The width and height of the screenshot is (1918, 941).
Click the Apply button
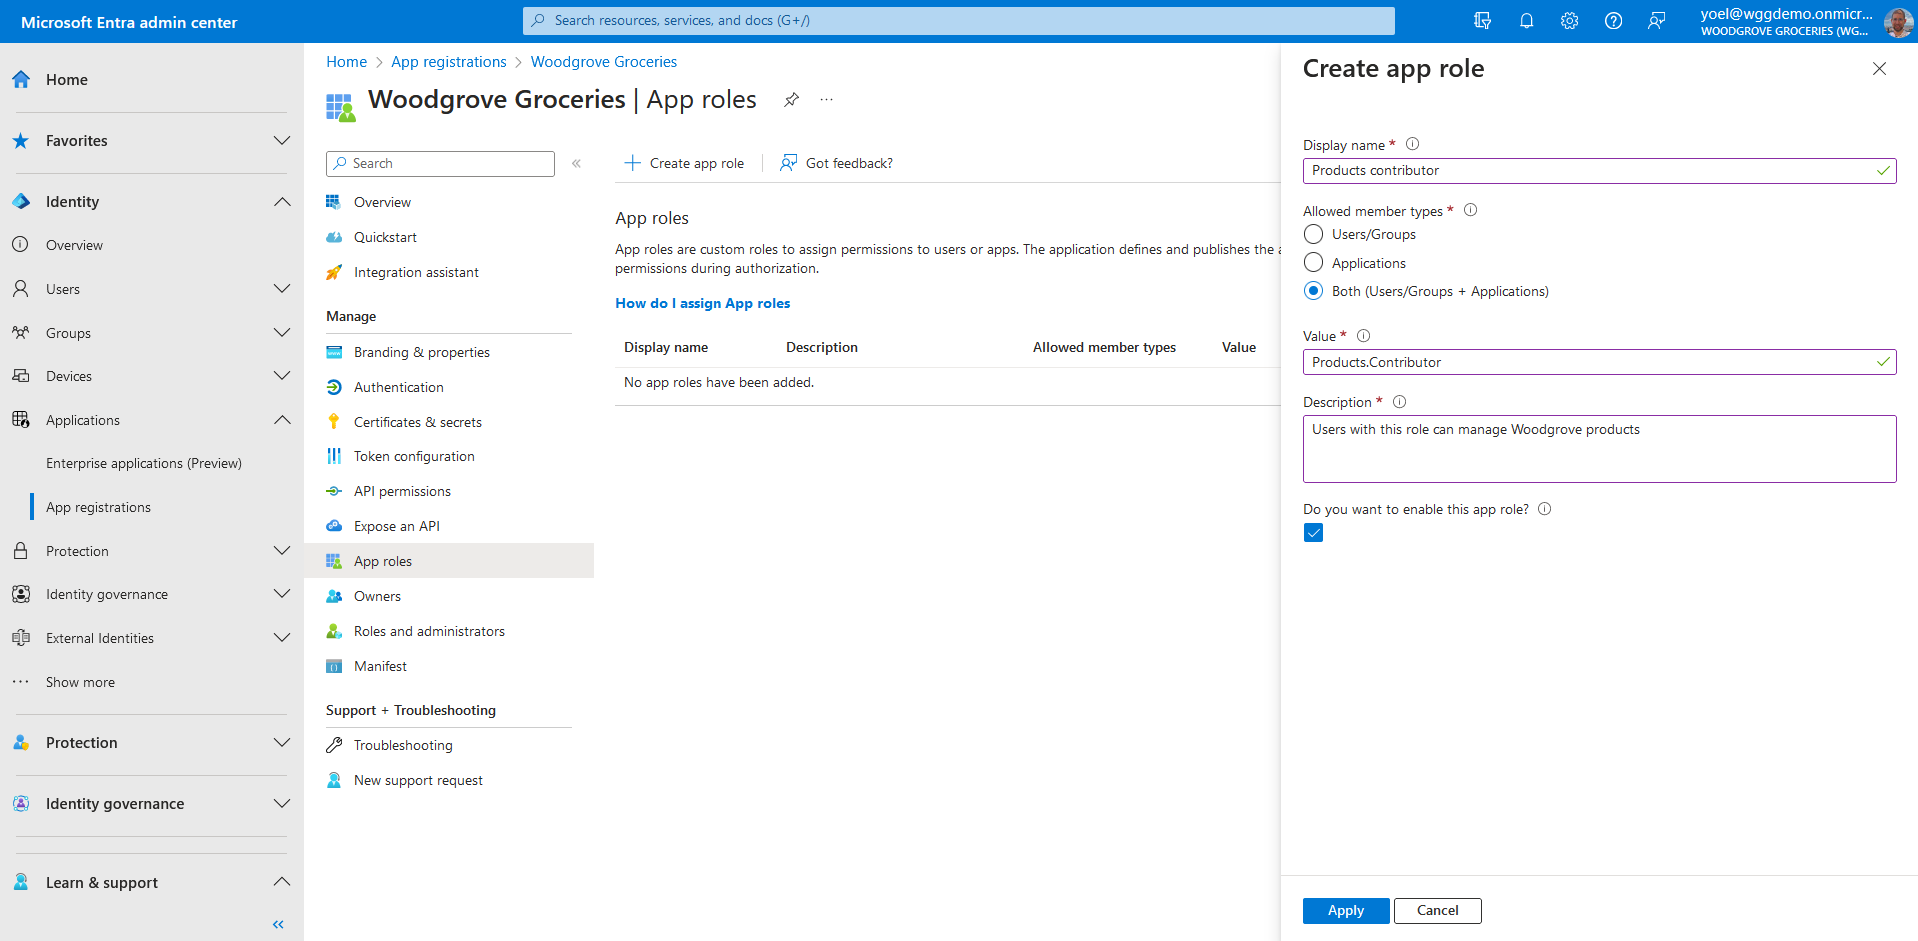click(x=1345, y=911)
